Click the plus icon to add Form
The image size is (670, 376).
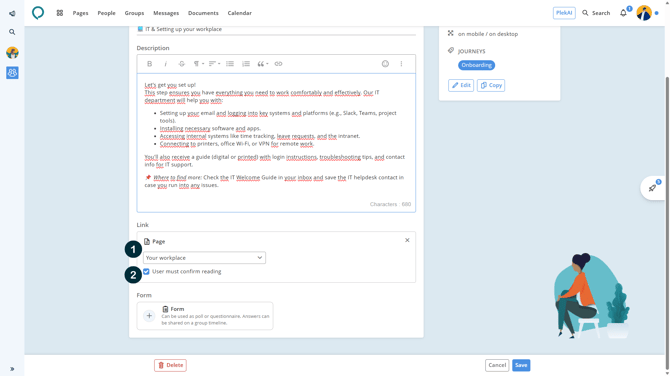pos(149,316)
